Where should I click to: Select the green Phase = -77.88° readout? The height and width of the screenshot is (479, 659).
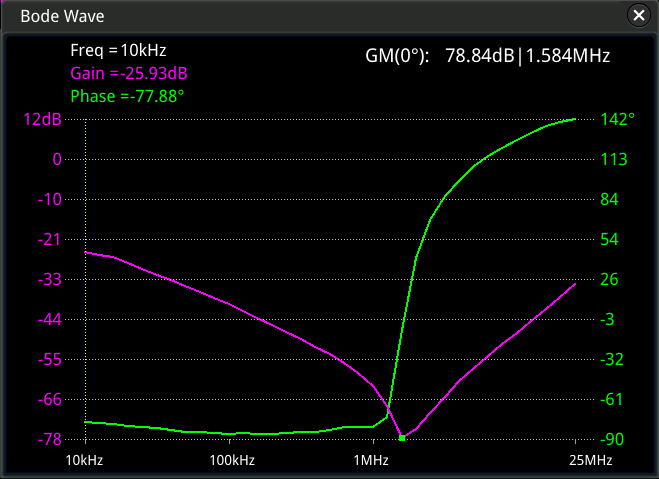coord(127,96)
